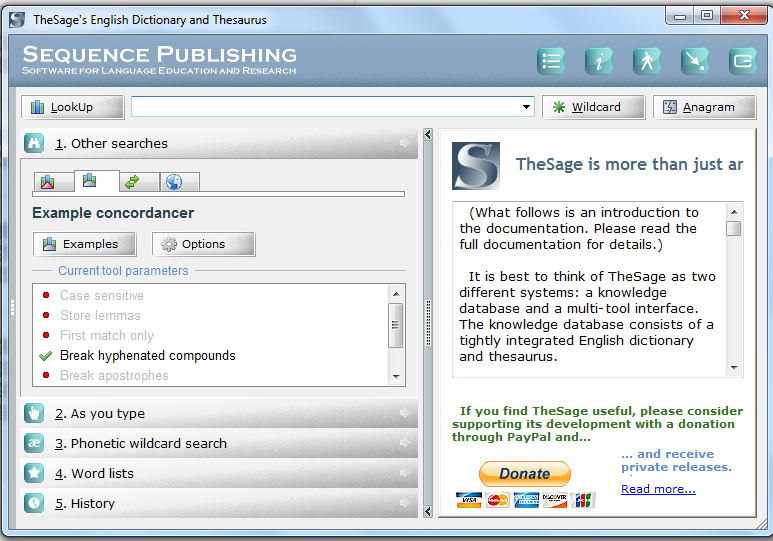The width and height of the screenshot is (773, 541).
Task: Switch to the globe tab
Action: [x=180, y=182]
